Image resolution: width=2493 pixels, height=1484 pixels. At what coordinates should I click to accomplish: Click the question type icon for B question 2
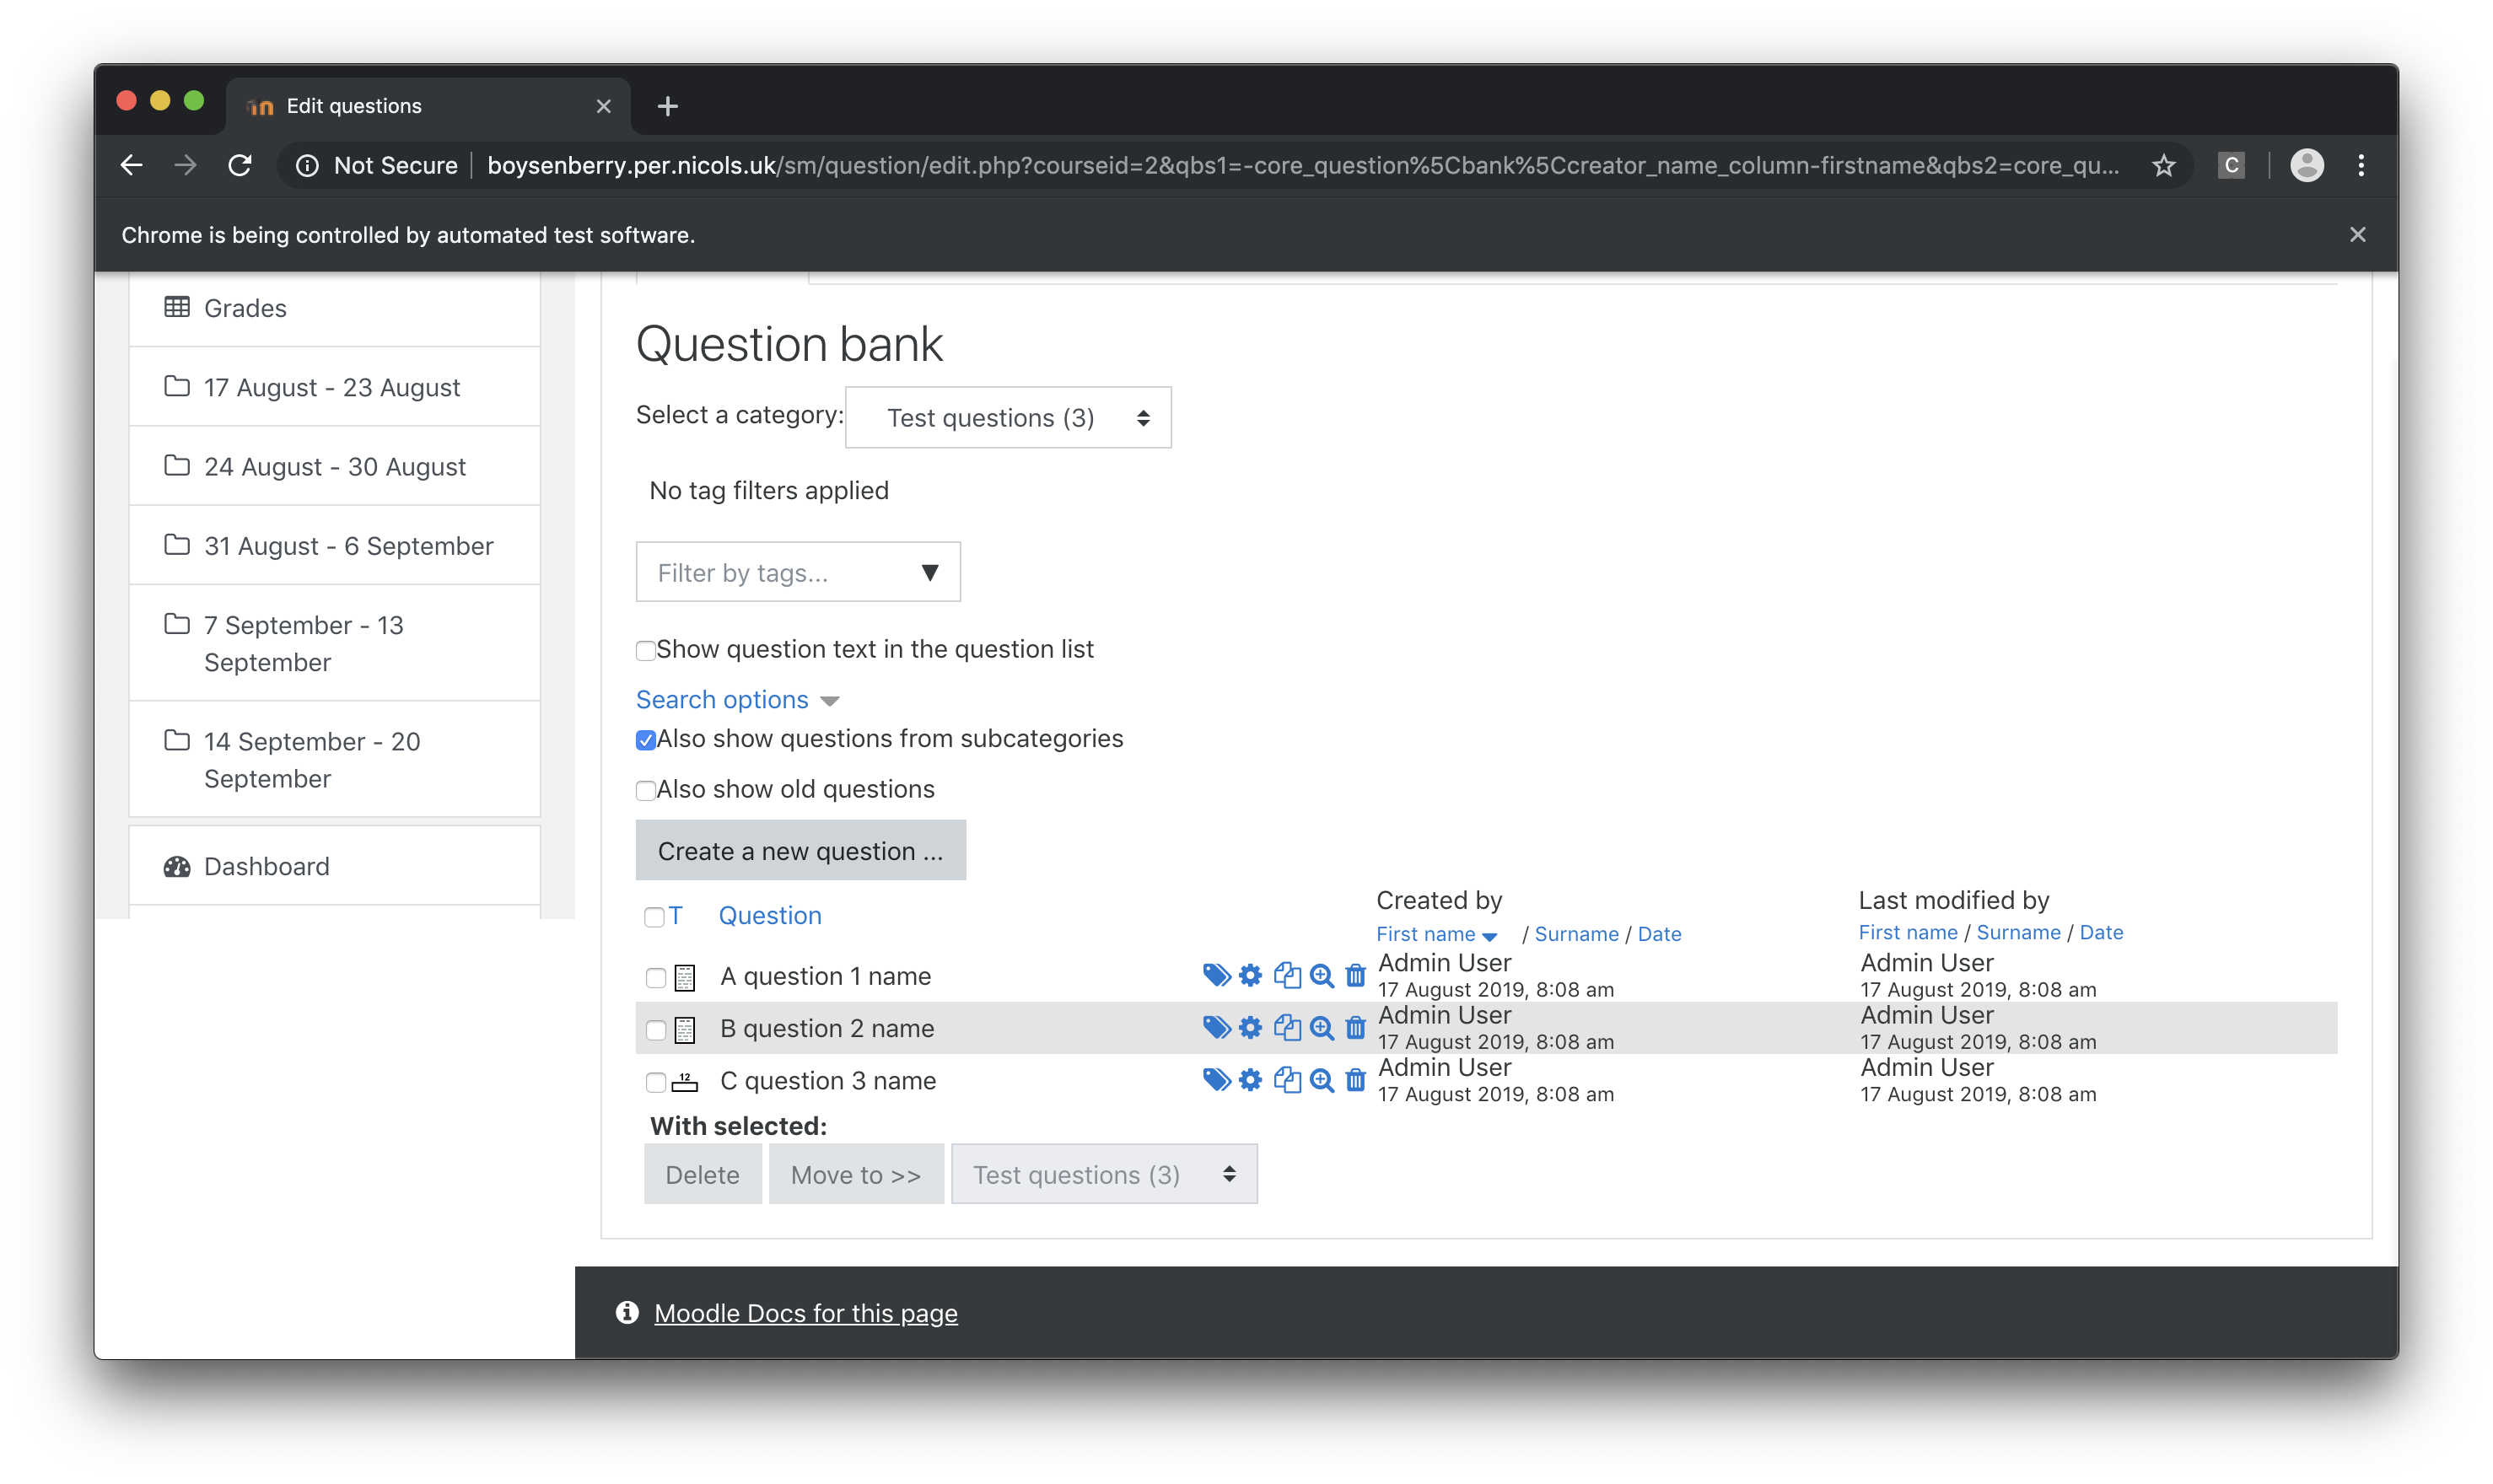pos(684,1029)
